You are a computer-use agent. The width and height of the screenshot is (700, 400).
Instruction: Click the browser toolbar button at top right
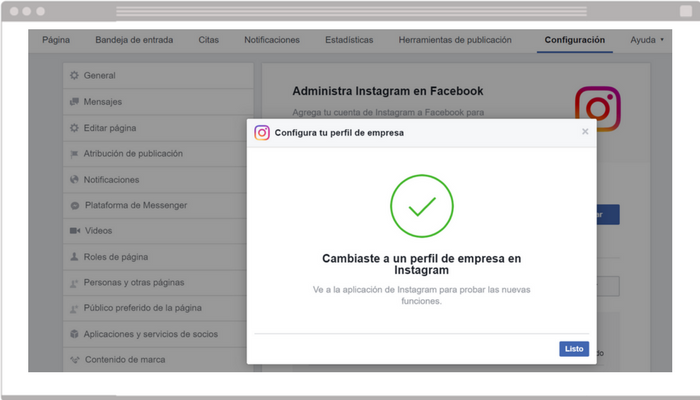[686, 11]
